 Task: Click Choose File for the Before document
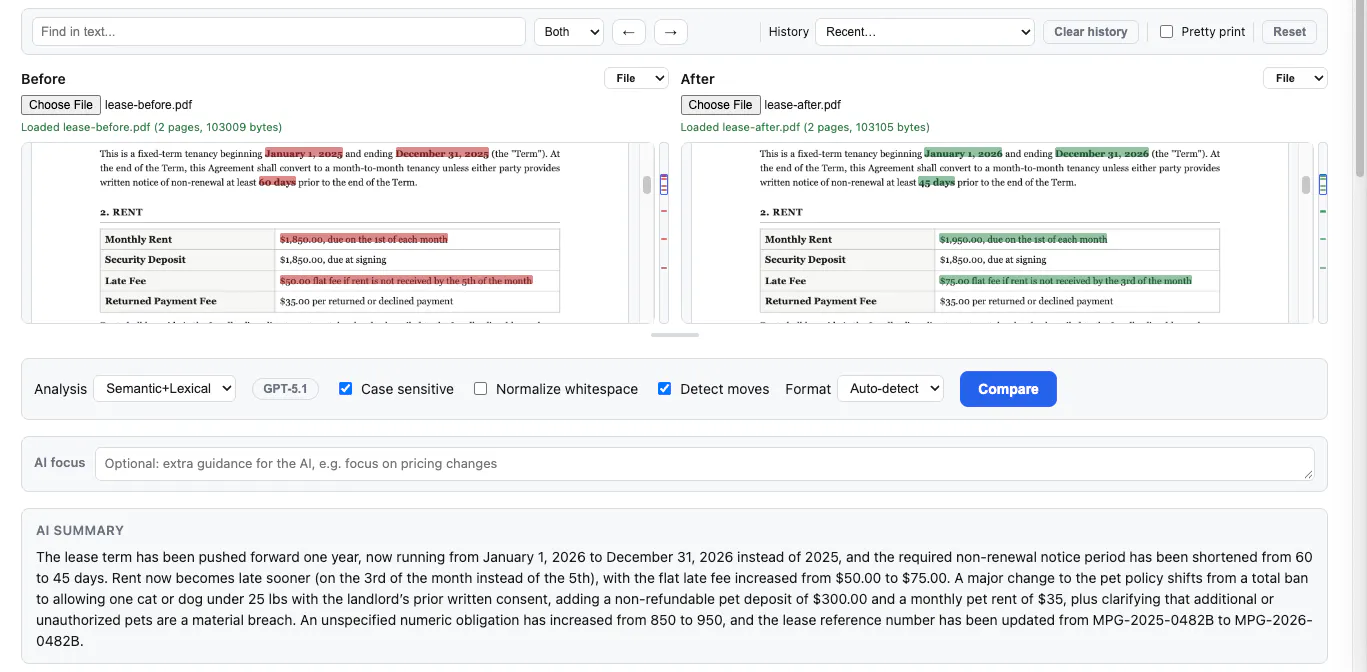(61, 105)
